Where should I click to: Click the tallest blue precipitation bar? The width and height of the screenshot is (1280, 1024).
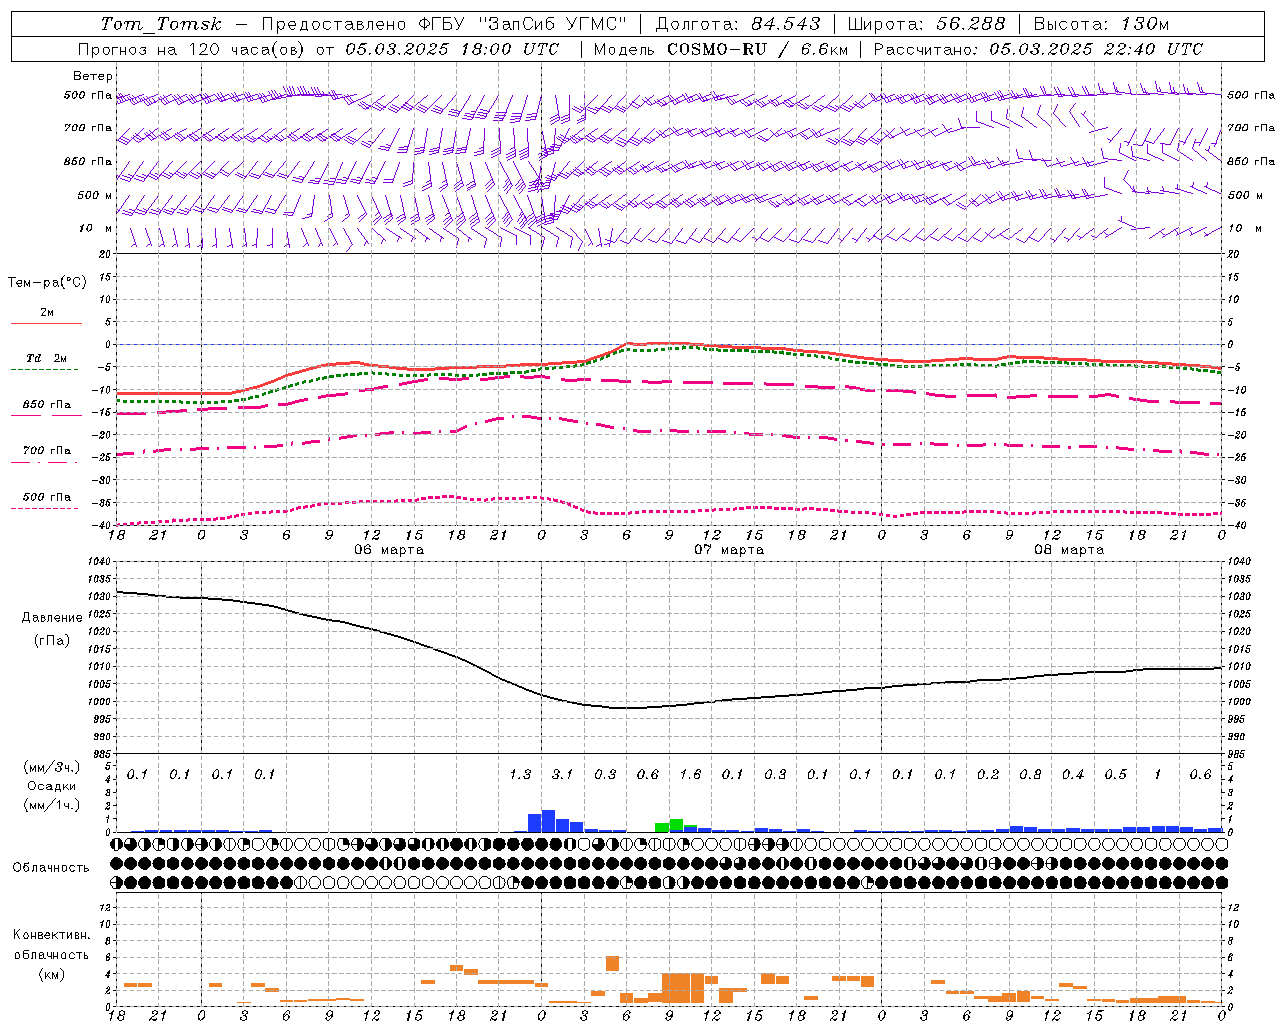tap(548, 821)
